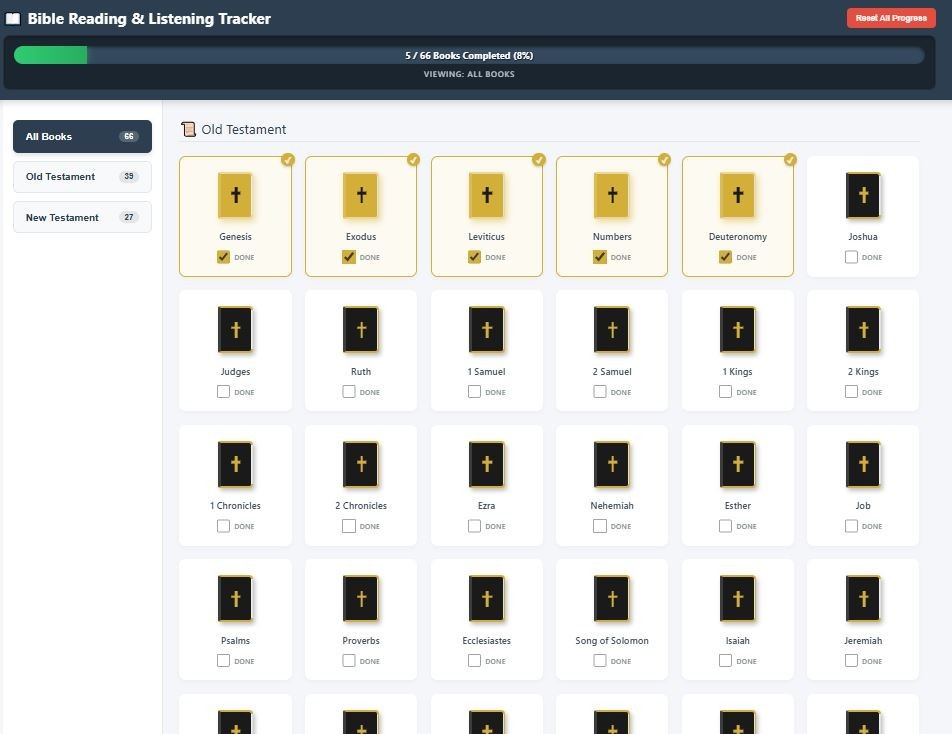
Task: Click the Genesis gold book icon
Action: (235, 195)
